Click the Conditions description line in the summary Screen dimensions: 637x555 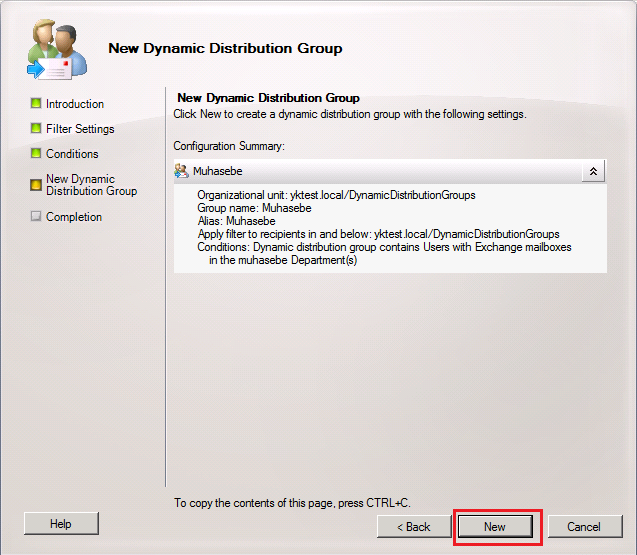(x=384, y=247)
